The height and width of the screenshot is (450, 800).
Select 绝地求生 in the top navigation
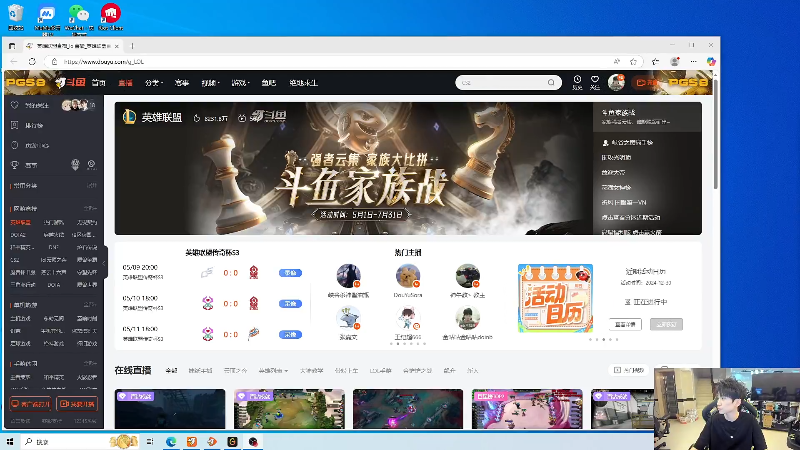click(x=304, y=83)
